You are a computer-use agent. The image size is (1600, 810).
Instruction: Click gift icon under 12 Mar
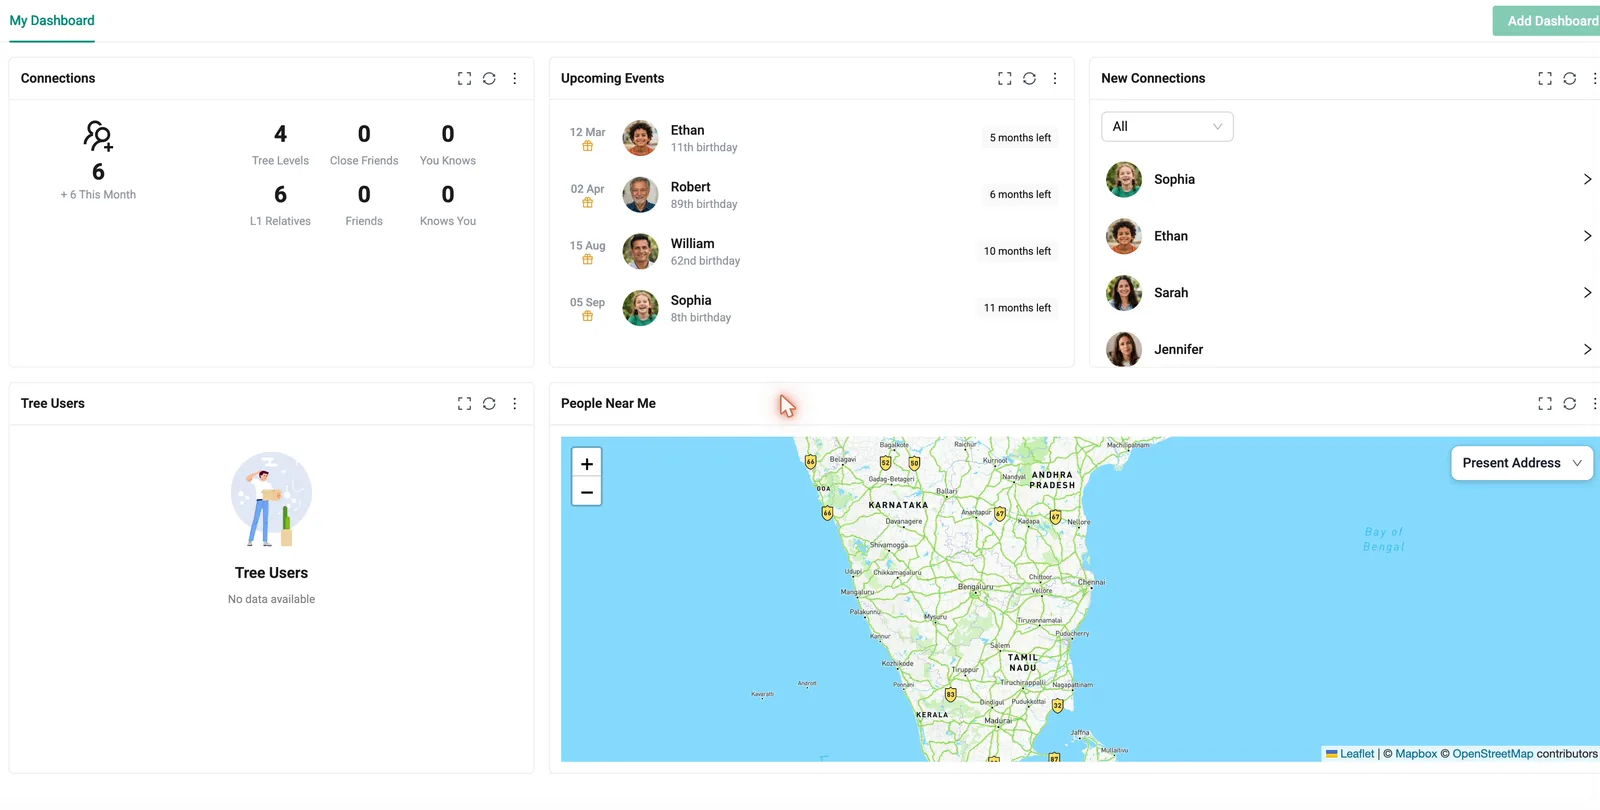click(x=588, y=146)
